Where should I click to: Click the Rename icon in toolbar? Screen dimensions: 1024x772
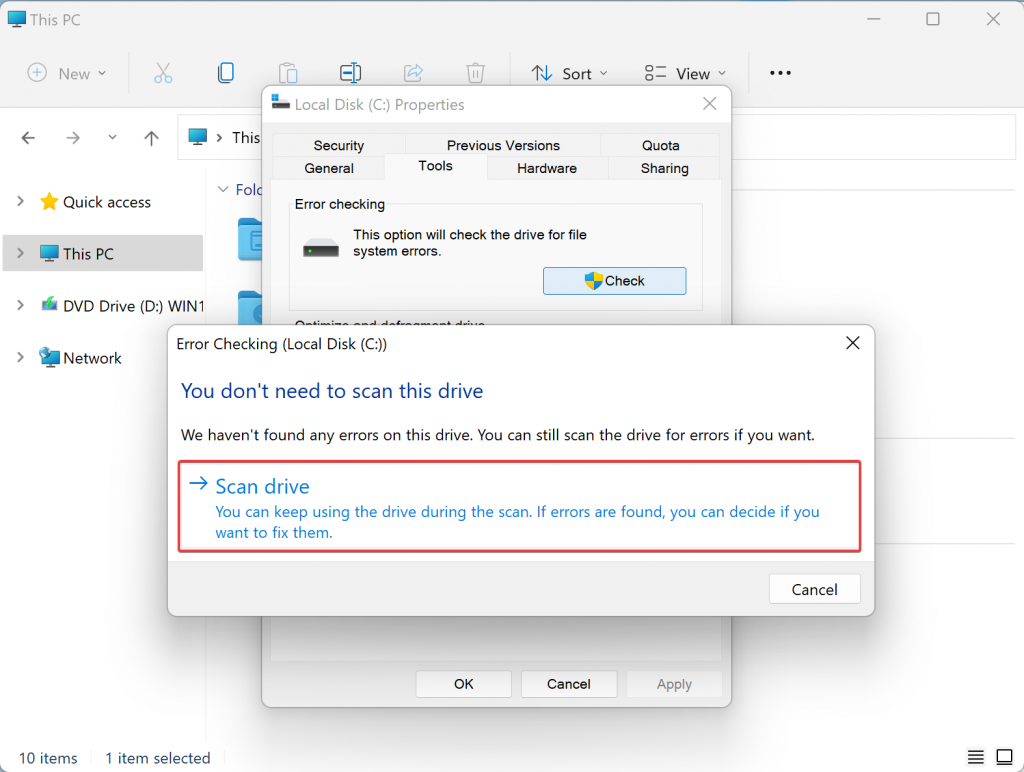click(x=351, y=73)
